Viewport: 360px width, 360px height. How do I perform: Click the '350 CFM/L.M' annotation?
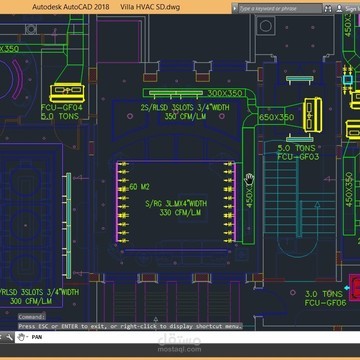pos(185,116)
